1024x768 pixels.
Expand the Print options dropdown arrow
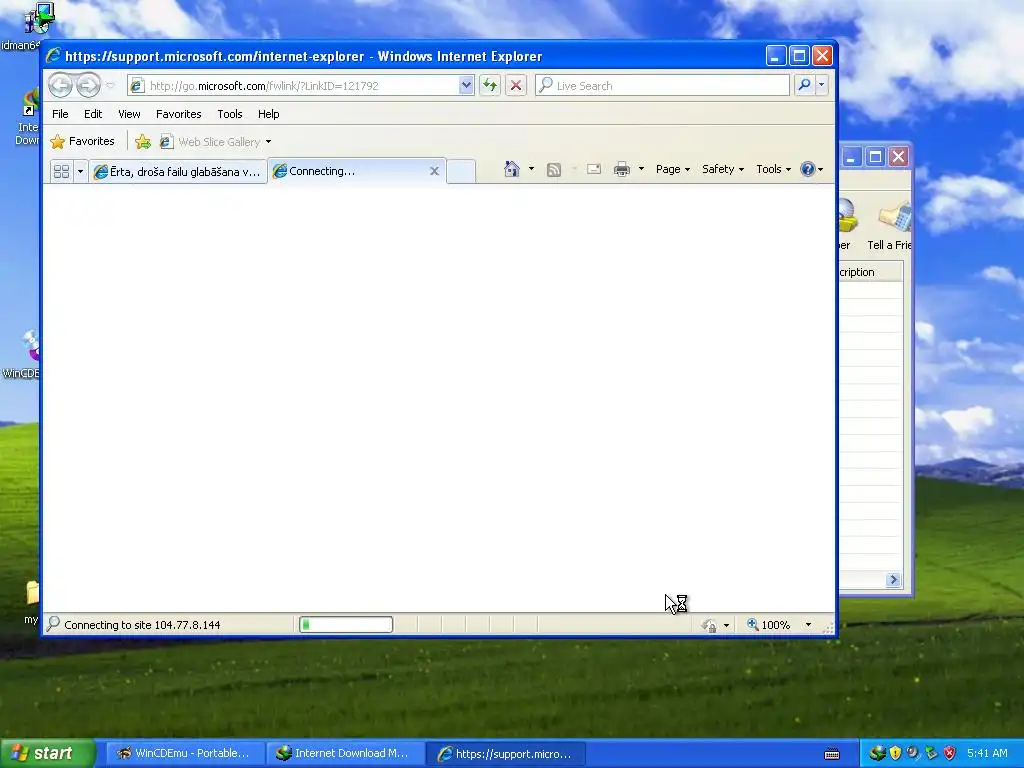click(641, 169)
